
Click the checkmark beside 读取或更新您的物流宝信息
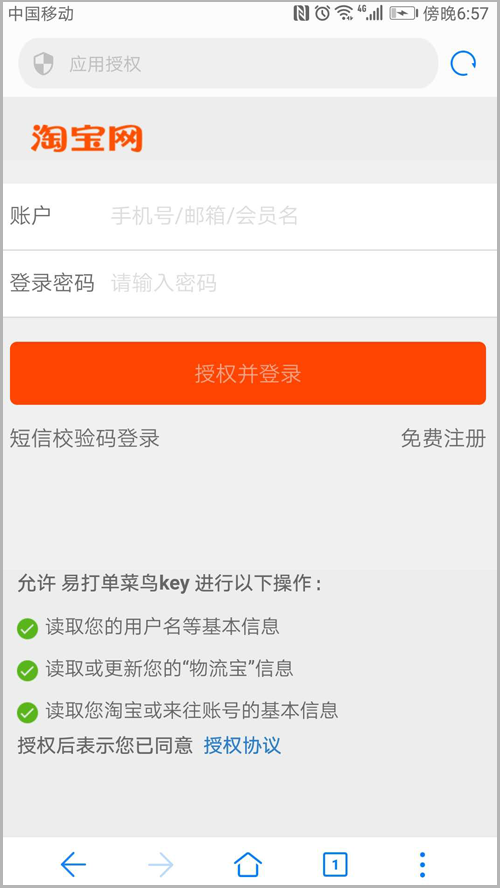27,671
